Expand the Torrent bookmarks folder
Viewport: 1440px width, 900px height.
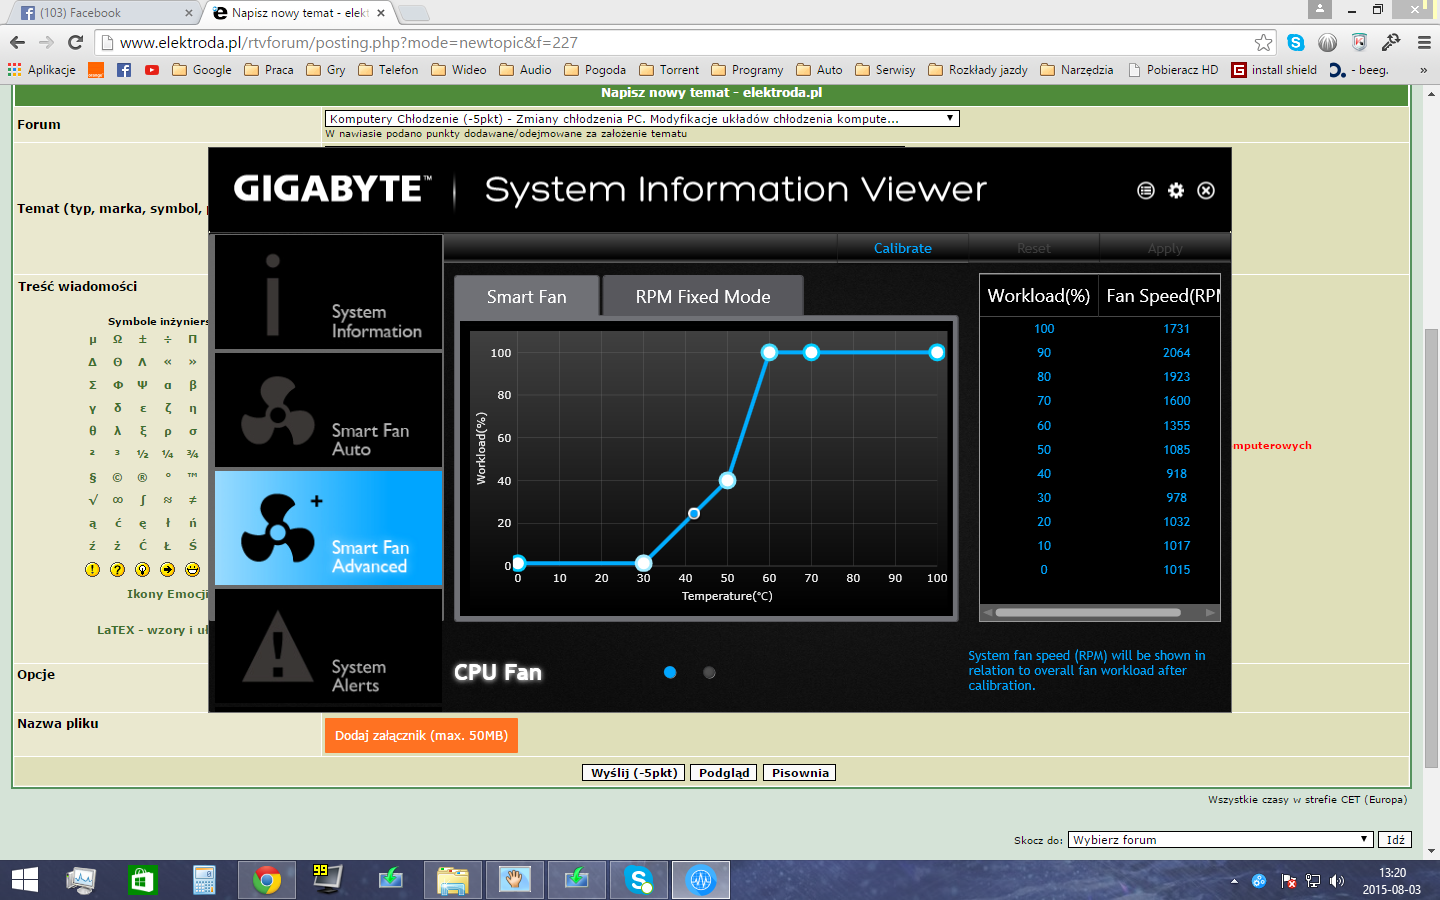point(669,70)
